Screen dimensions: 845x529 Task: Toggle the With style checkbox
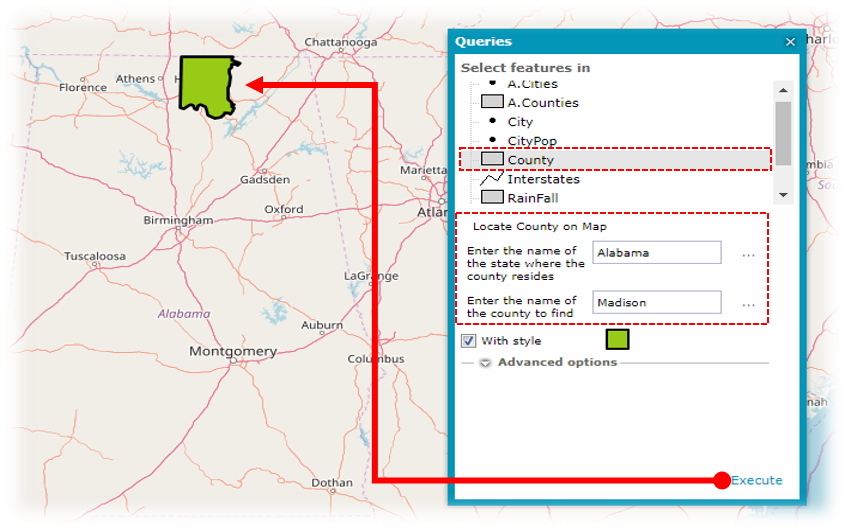coord(468,341)
